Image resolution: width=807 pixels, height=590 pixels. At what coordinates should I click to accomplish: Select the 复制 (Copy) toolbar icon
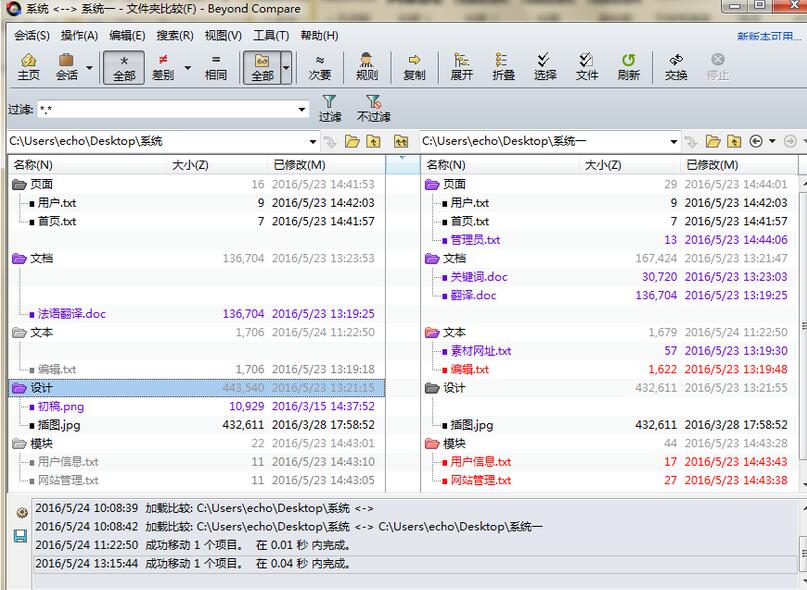[414, 68]
